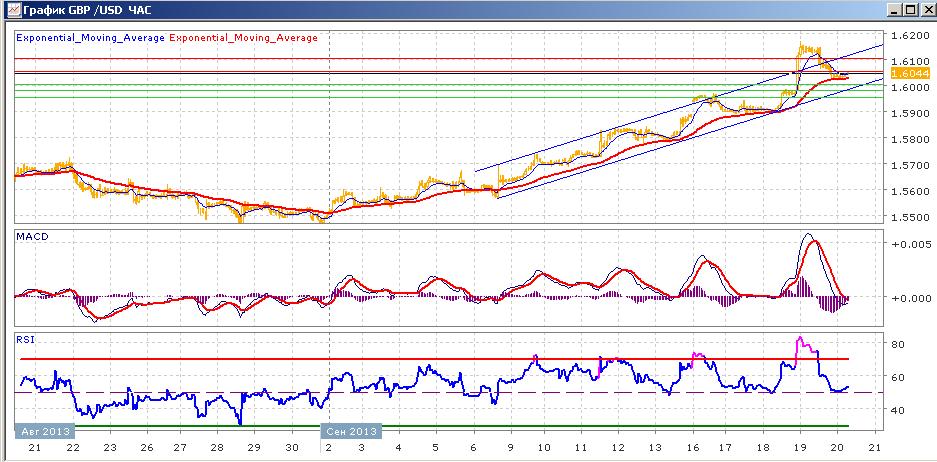Select the red RSI overbought level line
The height and width of the screenshot is (462, 937).
point(434,359)
